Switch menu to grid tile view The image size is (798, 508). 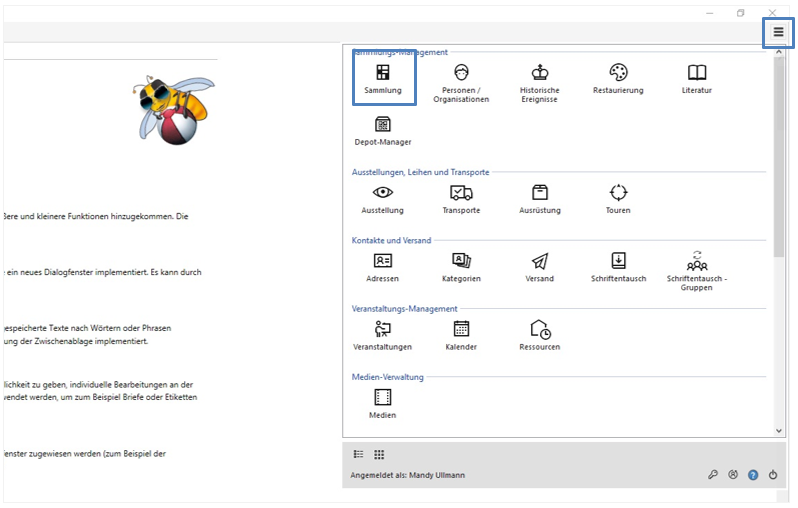click(x=379, y=454)
